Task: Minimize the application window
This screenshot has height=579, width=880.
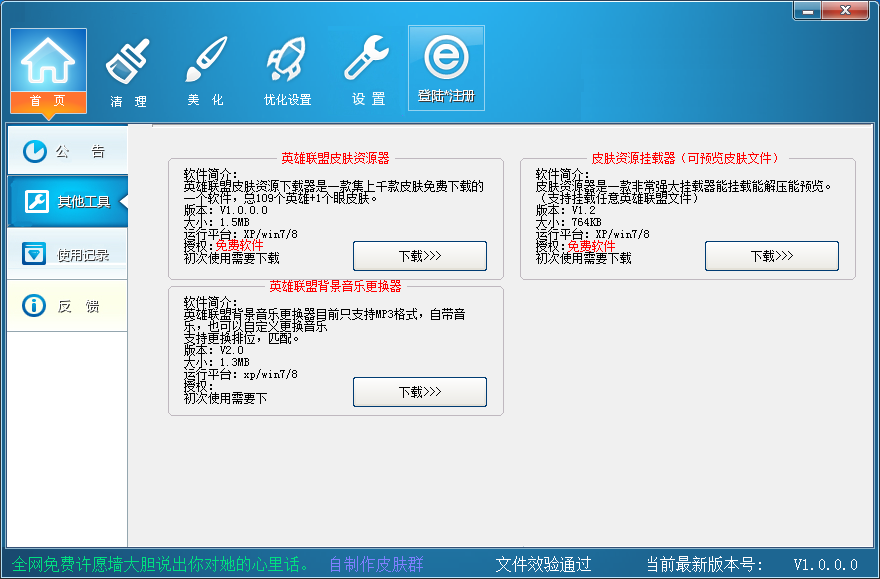Action: [808, 11]
